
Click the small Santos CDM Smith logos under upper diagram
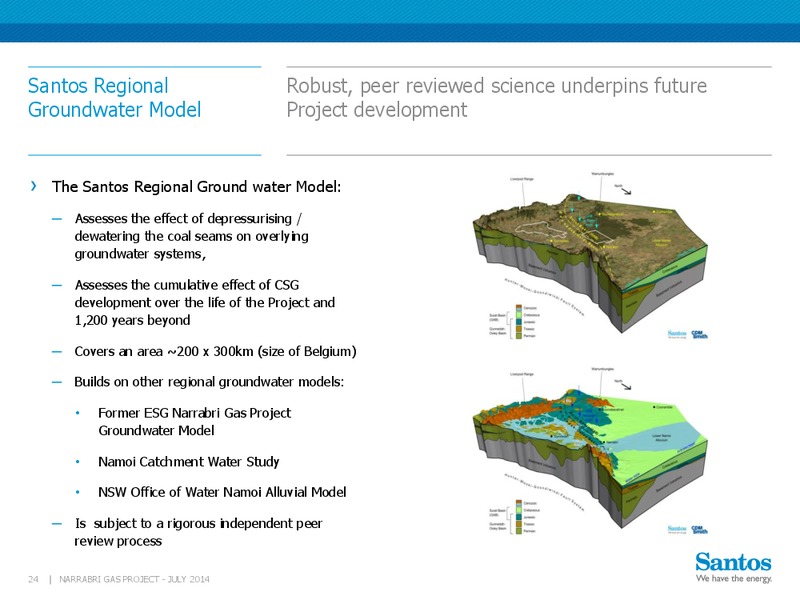click(688, 335)
